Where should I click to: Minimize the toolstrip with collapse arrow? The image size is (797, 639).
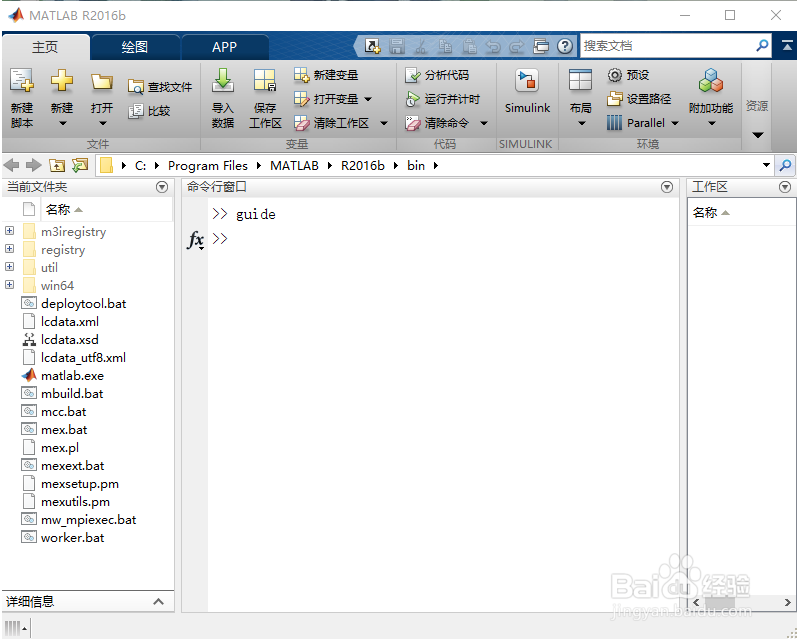[787, 46]
